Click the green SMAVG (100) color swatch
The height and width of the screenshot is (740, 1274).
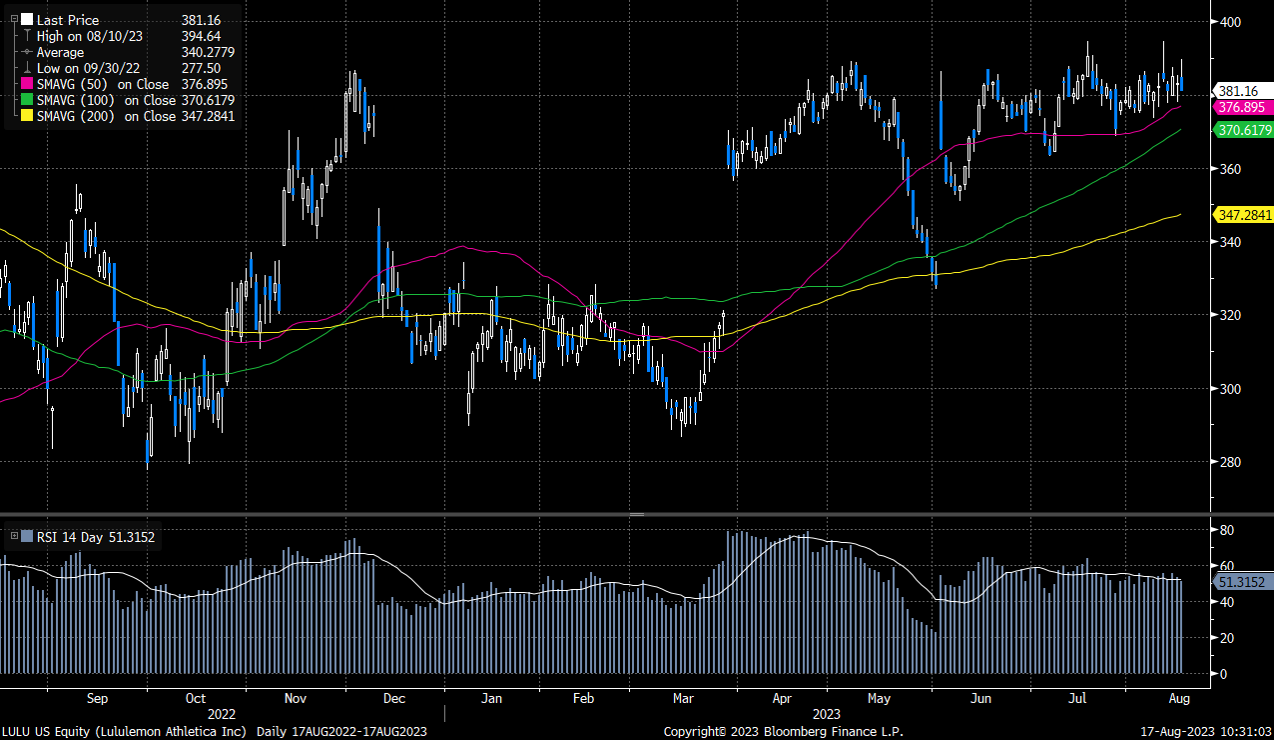point(27,101)
